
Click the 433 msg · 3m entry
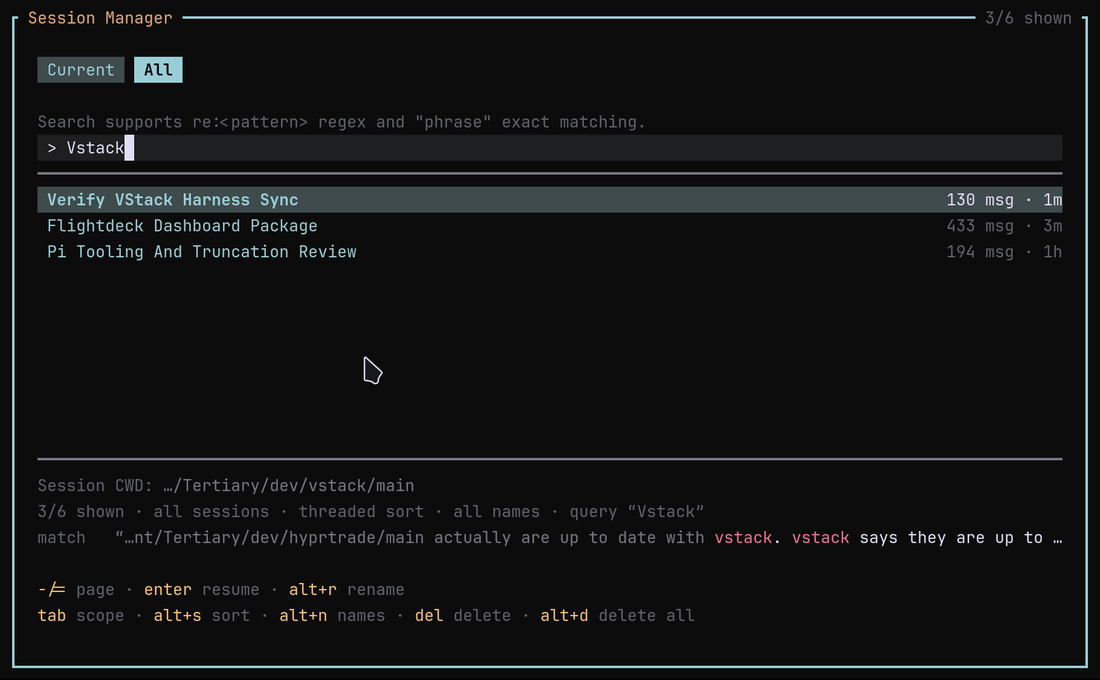pyautogui.click(x=1004, y=226)
